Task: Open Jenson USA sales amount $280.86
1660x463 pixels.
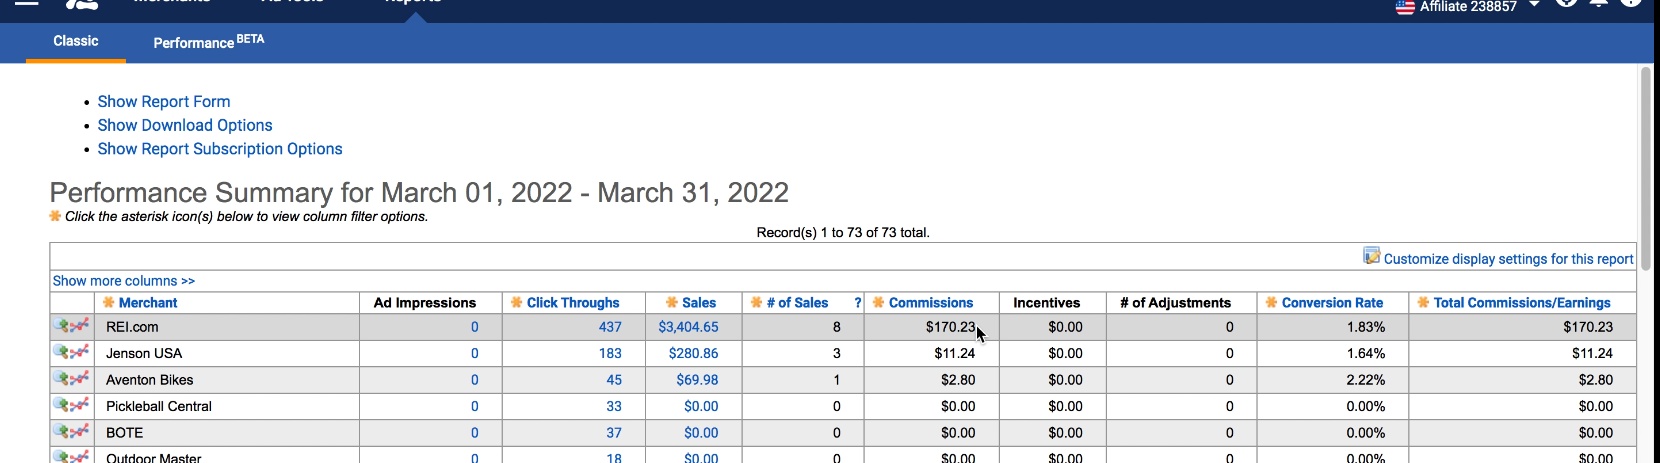Action: pyautogui.click(x=694, y=353)
